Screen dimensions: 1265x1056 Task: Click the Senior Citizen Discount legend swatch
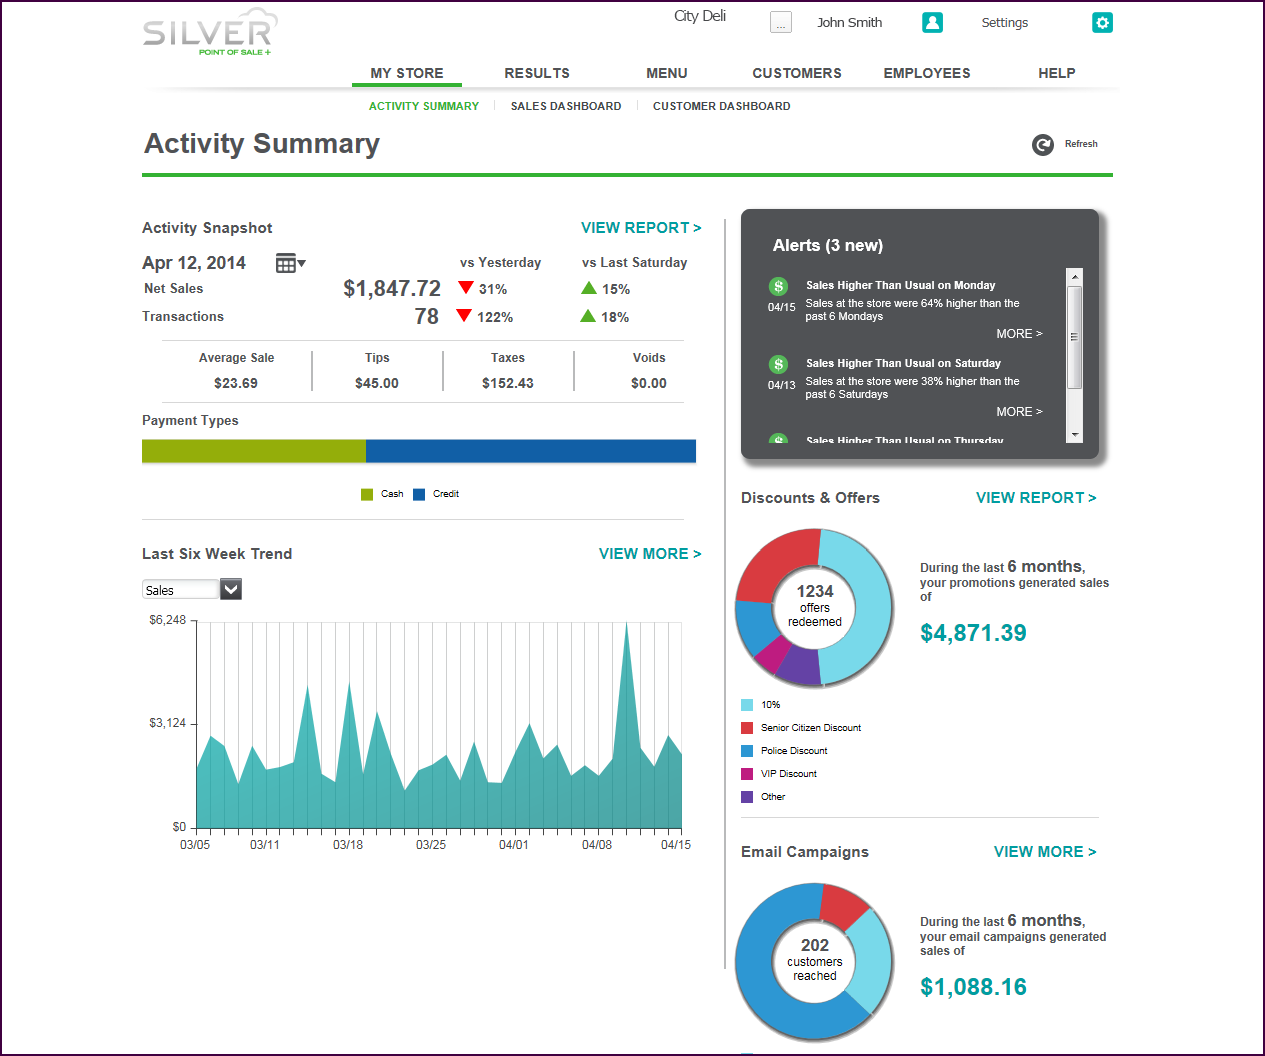click(747, 728)
